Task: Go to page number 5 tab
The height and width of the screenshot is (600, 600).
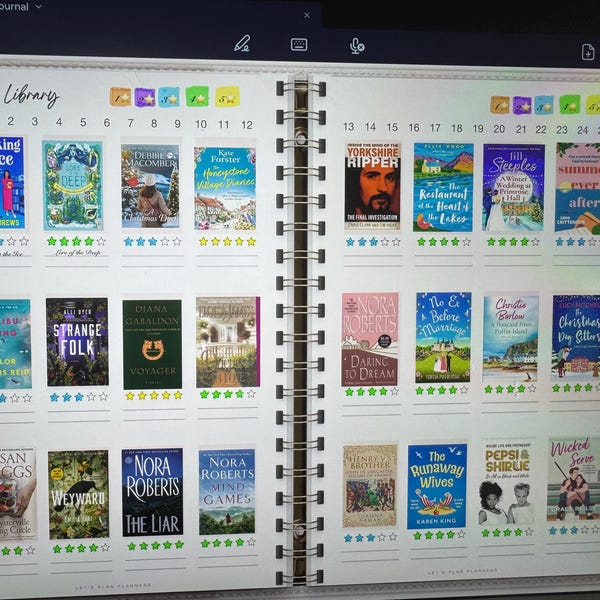Action: click(x=83, y=122)
